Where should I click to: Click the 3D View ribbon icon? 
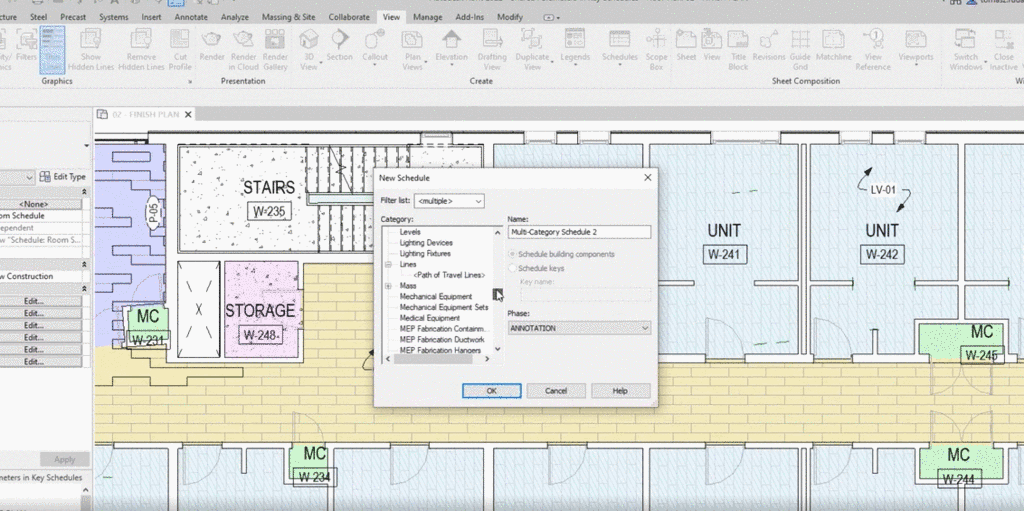[309, 41]
